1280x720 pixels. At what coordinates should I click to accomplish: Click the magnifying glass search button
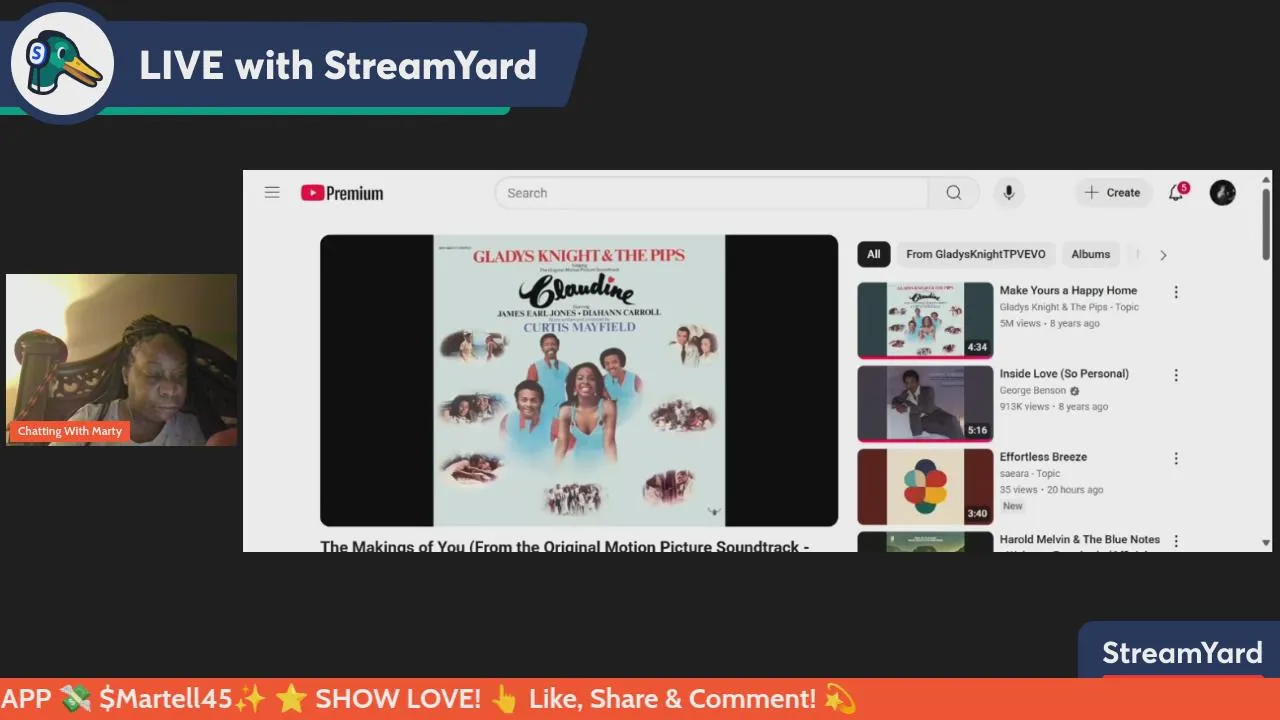(954, 193)
